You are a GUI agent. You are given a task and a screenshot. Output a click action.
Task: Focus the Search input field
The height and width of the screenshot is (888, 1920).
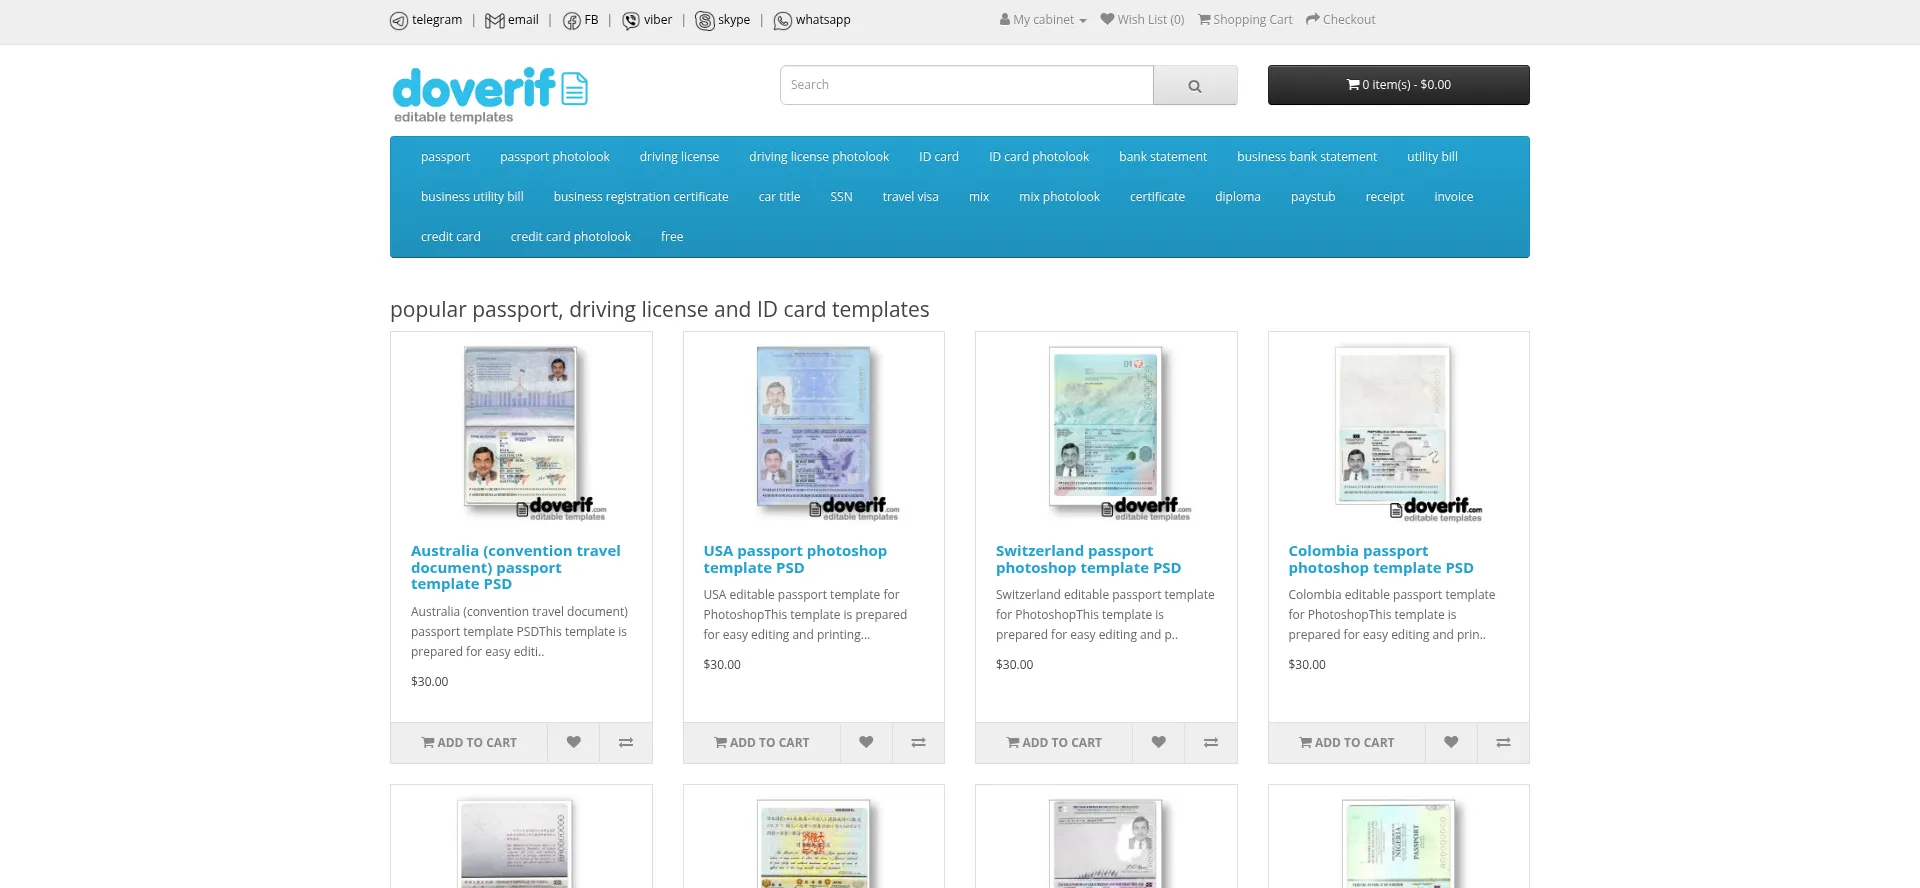pyautogui.click(x=966, y=85)
